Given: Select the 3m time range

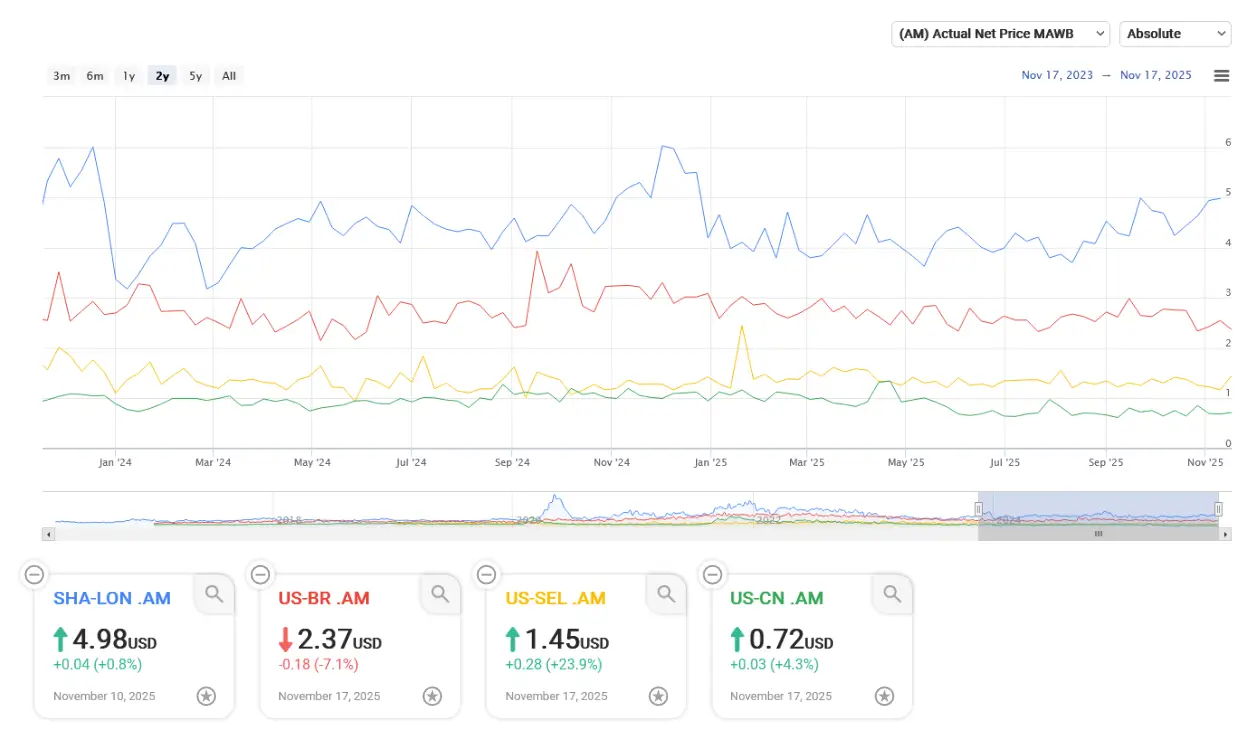Looking at the screenshot, I should pyautogui.click(x=62, y=76).
